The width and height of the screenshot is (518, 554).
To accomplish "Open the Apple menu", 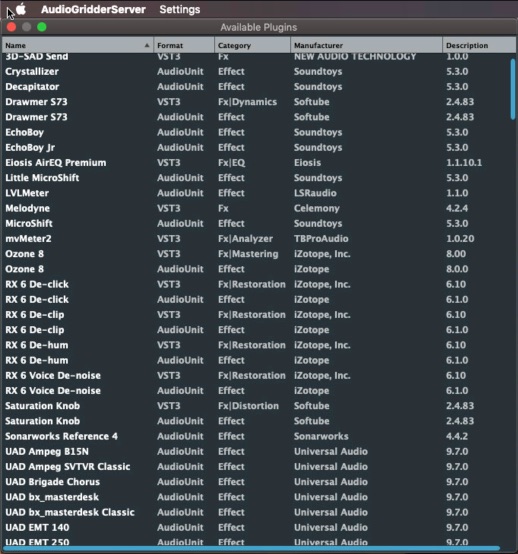I will (x=21, y=9).
